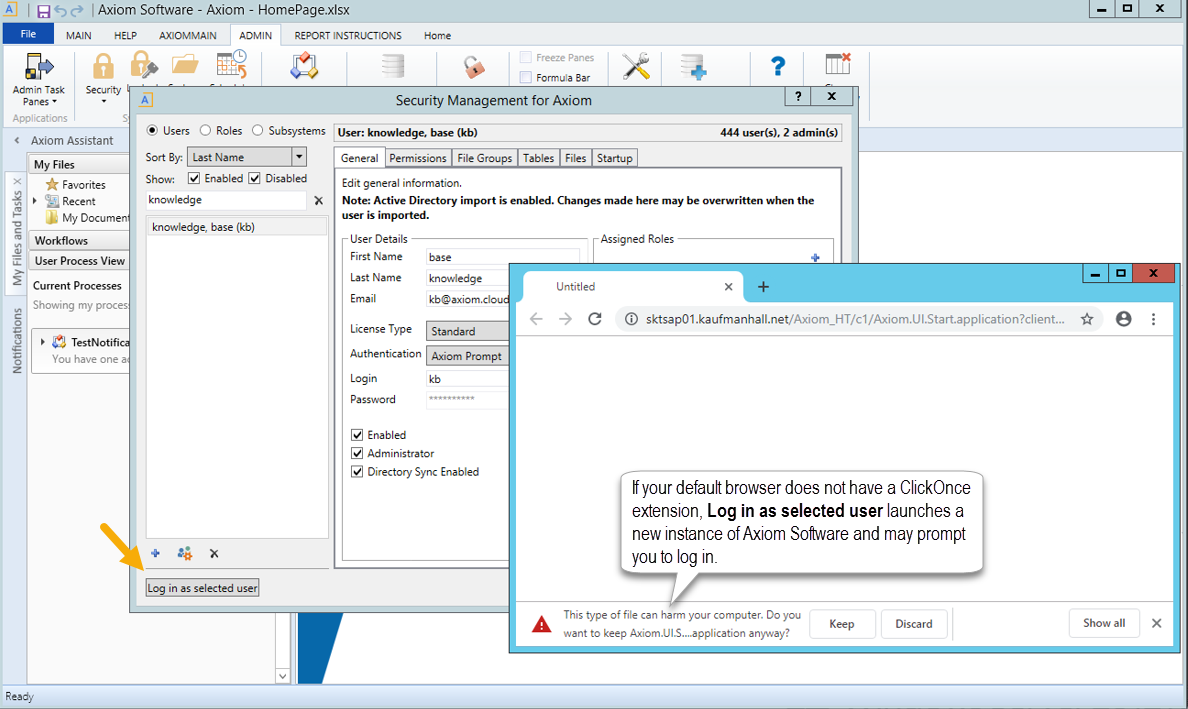Viewport: 1188px width, 709px height.
Task: Click the Show all downloads button
Action: pos(1104,623)
